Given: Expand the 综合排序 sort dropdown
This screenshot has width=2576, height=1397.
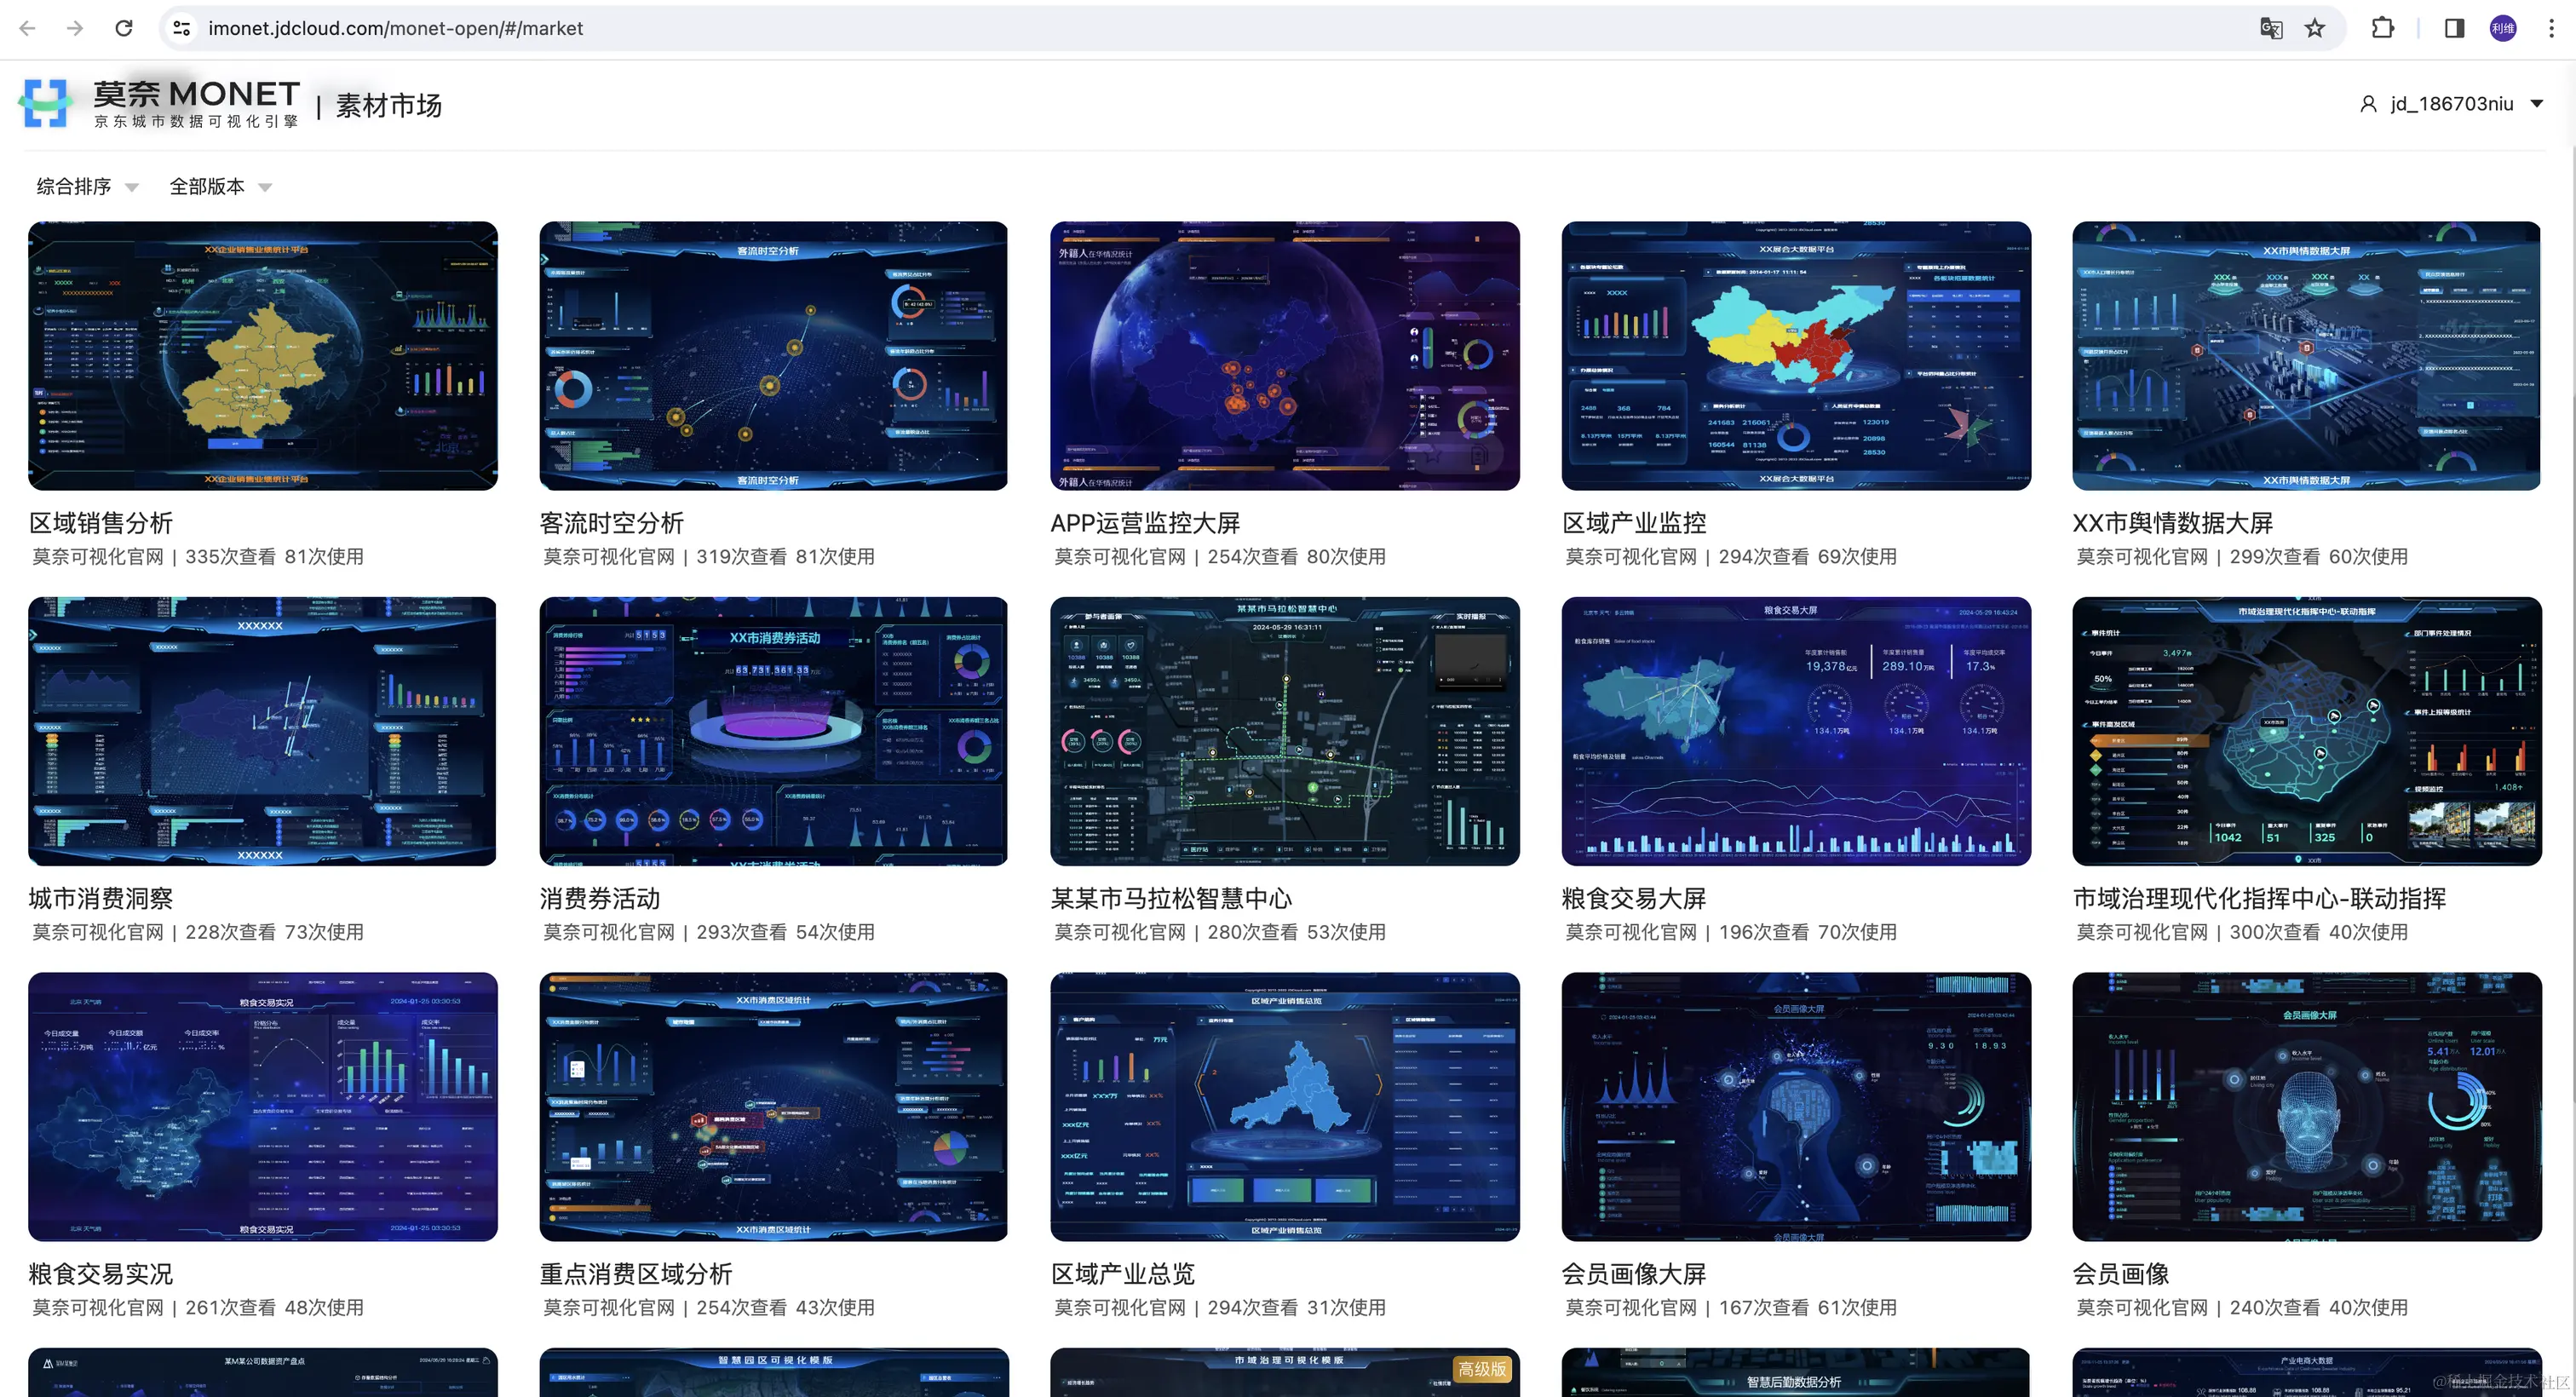Looking at the screenshot, I should tap(86, 187).
